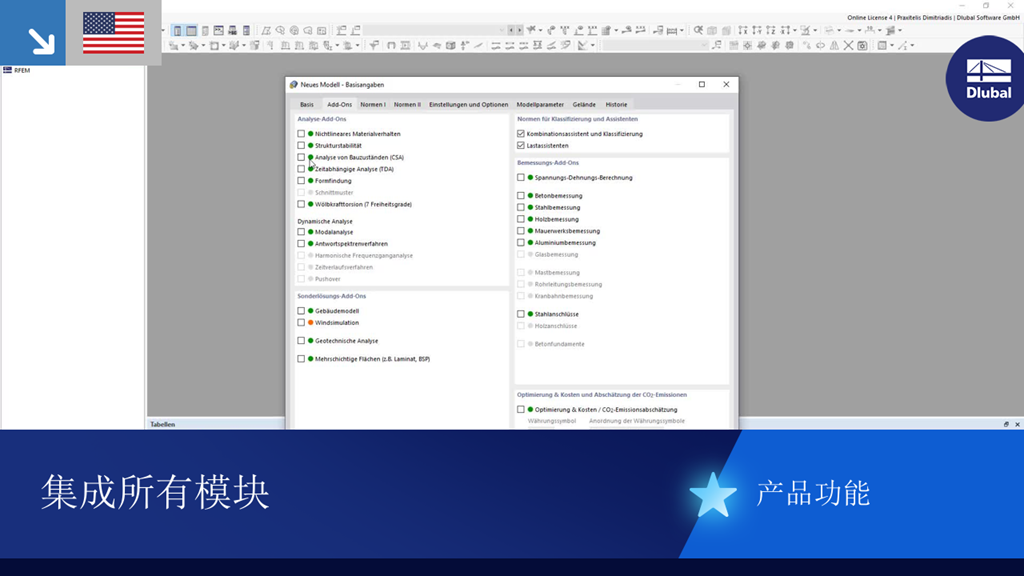This screenshot has width=1024, height=576.
Task: Open dropdown arrow at far right of second toolbar row
Action: click(912, 46)
